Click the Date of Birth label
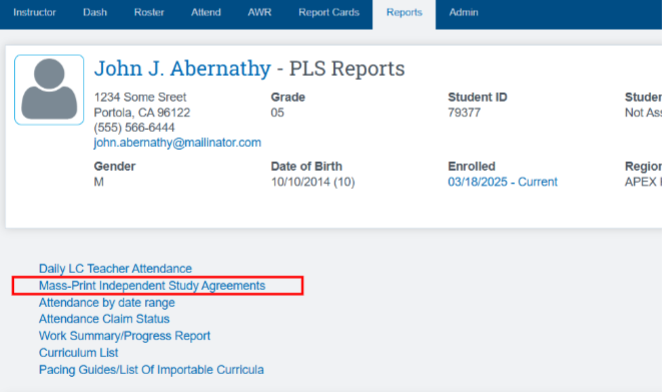662x392 pixels. click(307, 166)
